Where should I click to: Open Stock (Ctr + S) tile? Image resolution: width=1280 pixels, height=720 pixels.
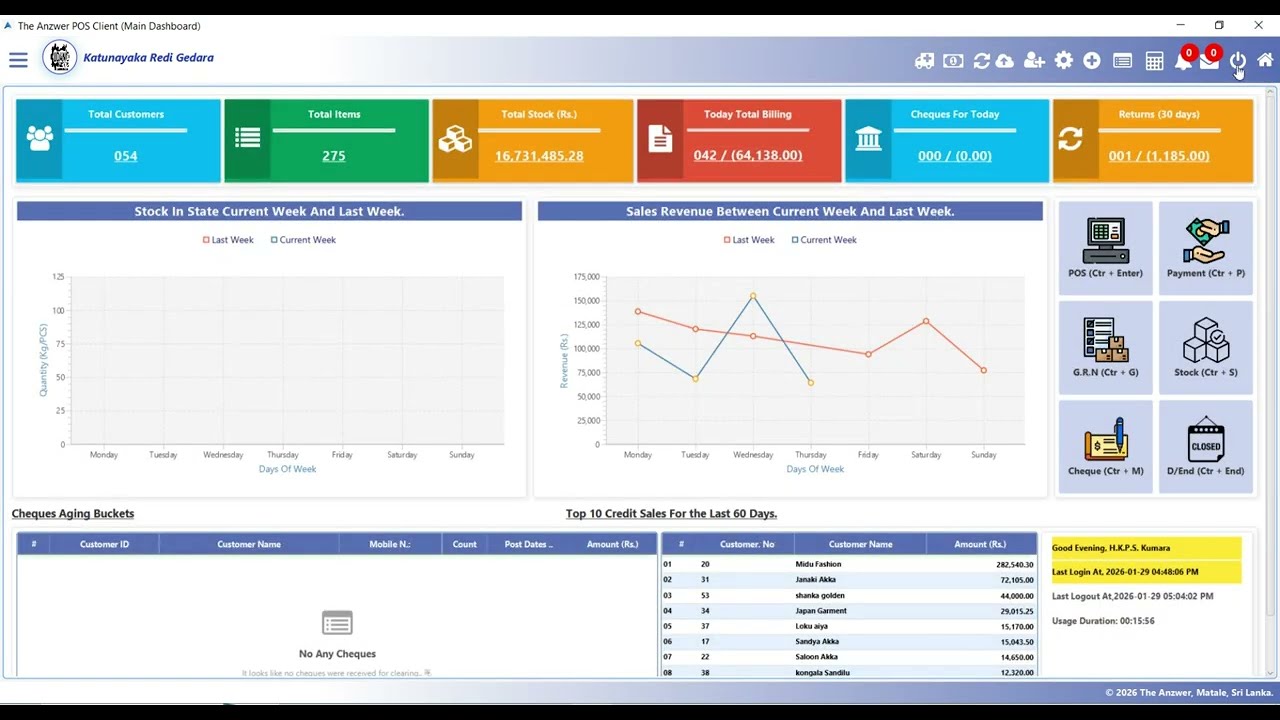coord(1205,347)
